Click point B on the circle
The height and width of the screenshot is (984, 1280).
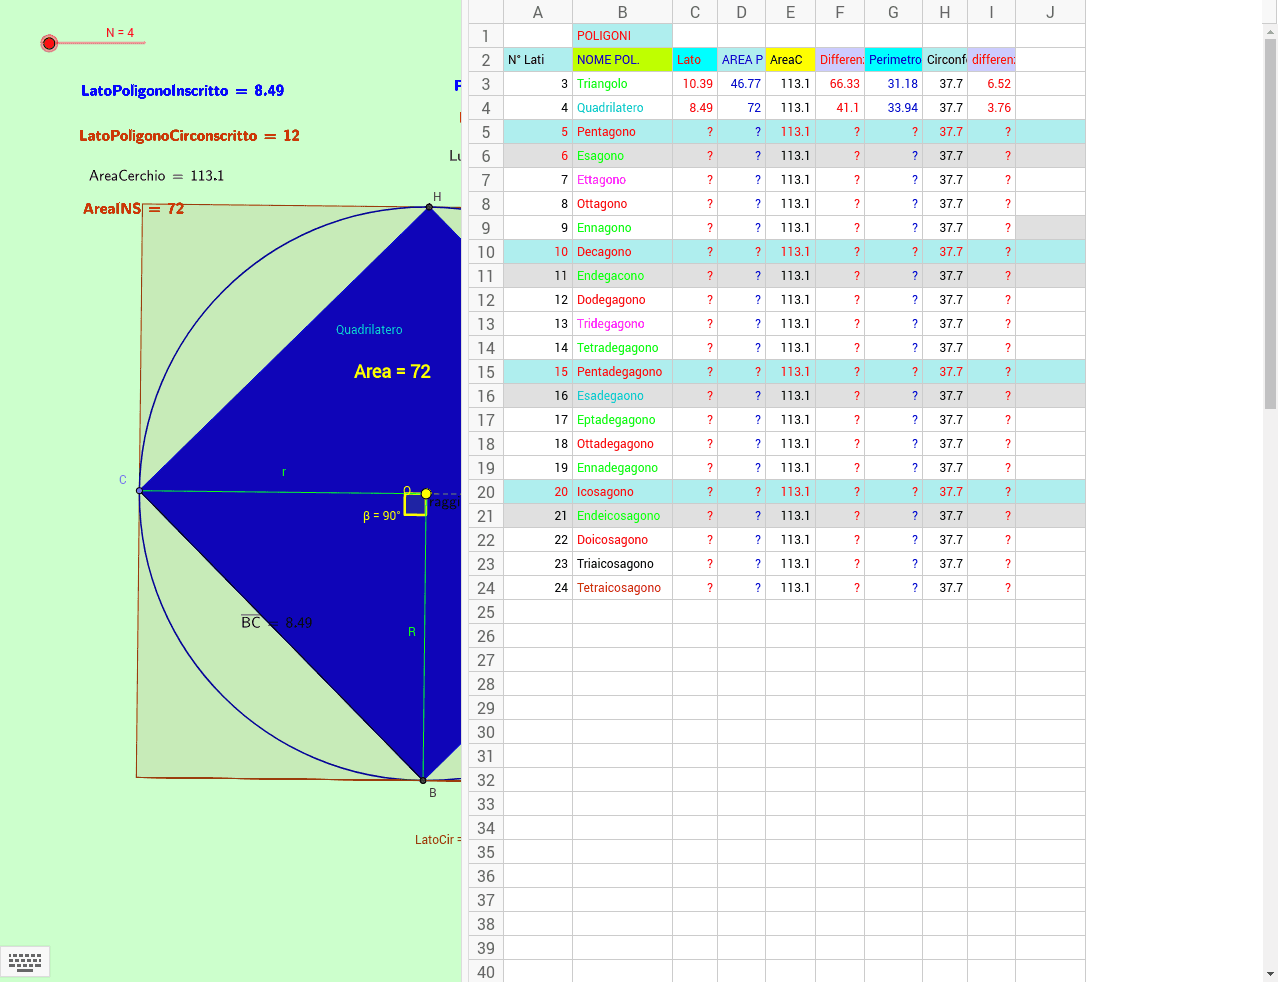pyautogui.click(x=423, y=780)
